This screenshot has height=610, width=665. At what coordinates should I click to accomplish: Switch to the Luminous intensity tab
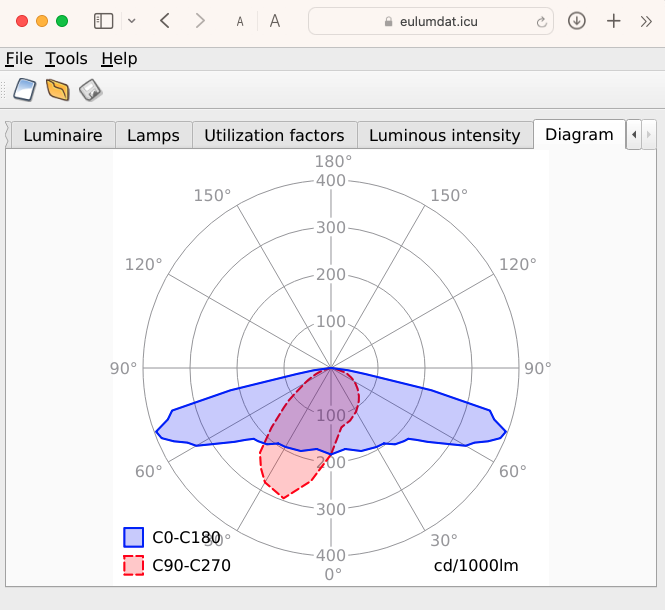point(445,135)
